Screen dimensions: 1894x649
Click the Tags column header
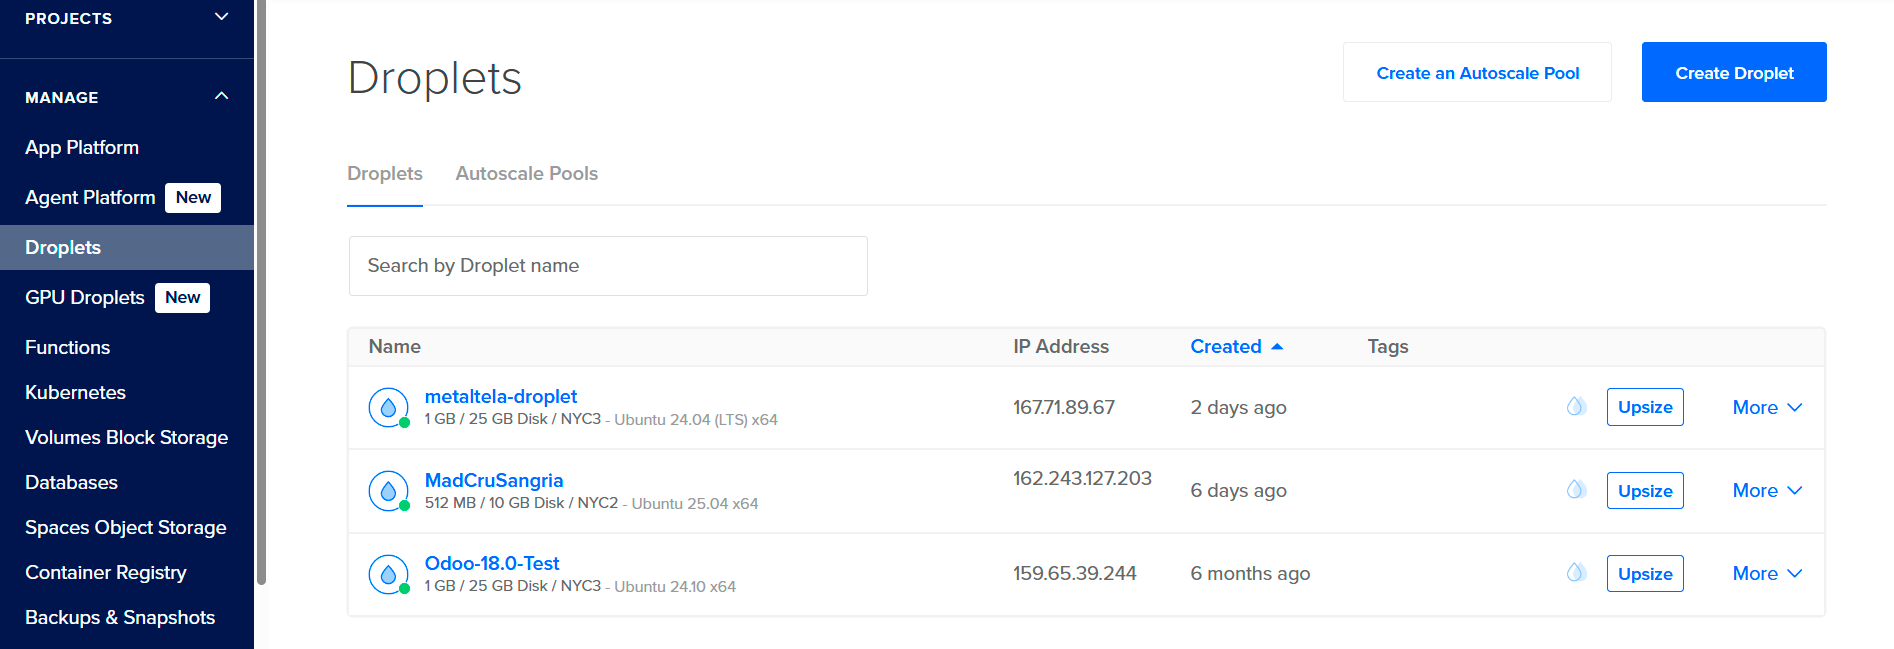click(1388, 346)
